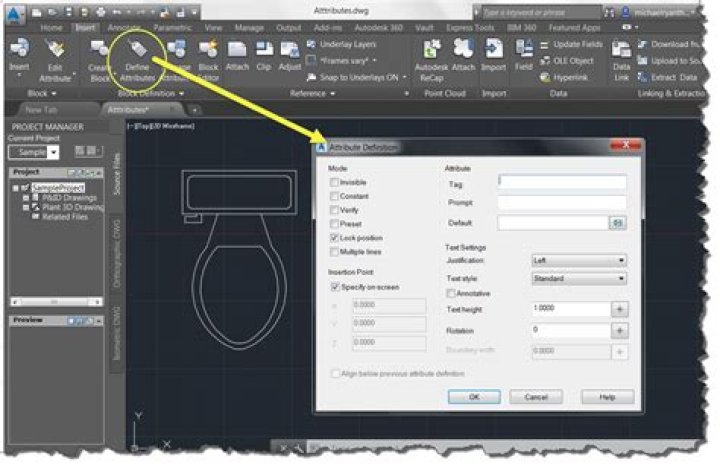Click pick point button beside Text height
The width and height of the screenshot is (720, 468).
click(x=619, y=309)
